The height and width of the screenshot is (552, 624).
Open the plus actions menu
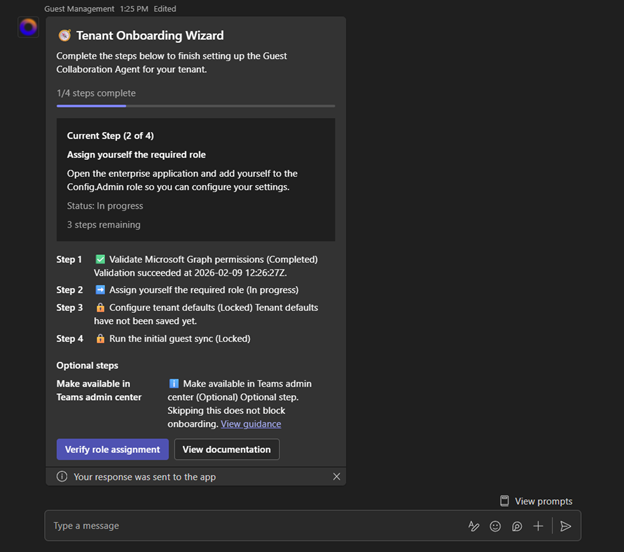click(x=538, y=526)
